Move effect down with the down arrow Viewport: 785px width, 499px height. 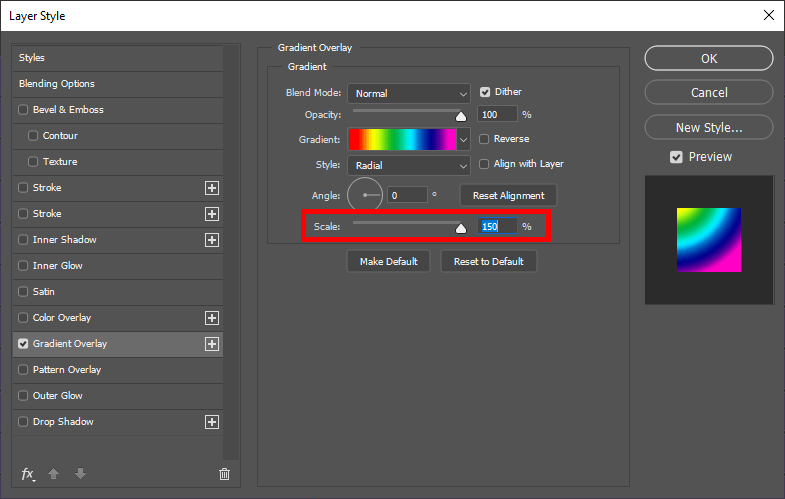pos(80,473)
